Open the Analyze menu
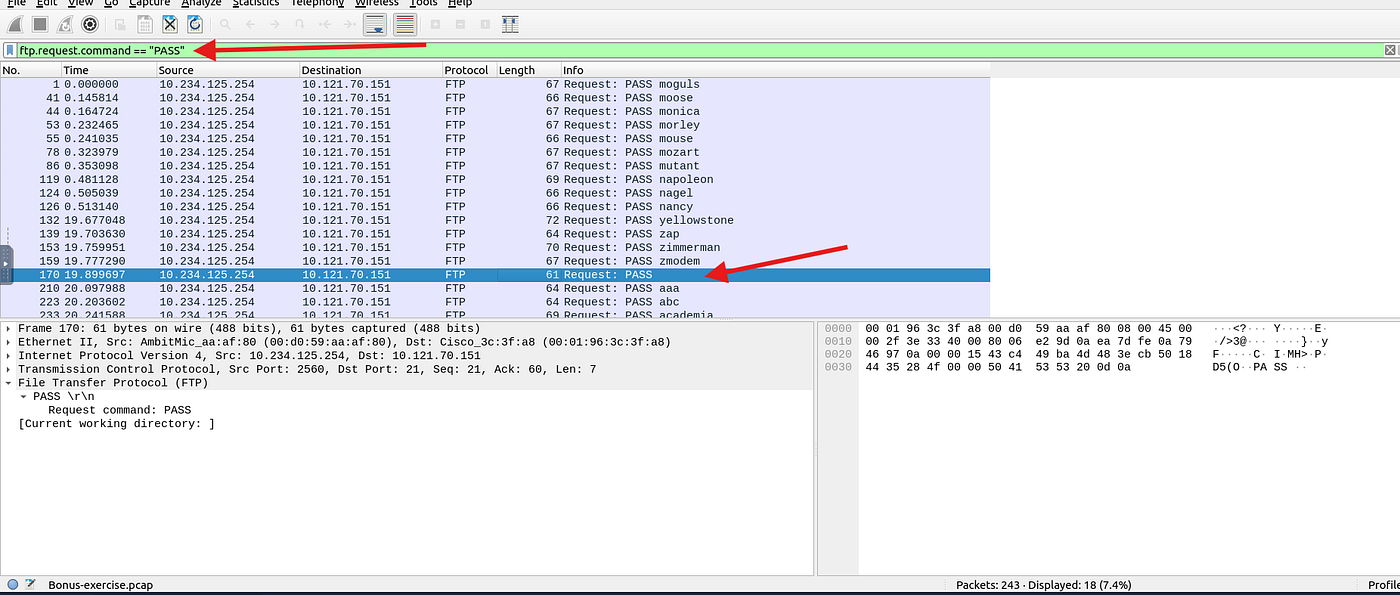This screenshot has height=595, width=1400. 201,3
